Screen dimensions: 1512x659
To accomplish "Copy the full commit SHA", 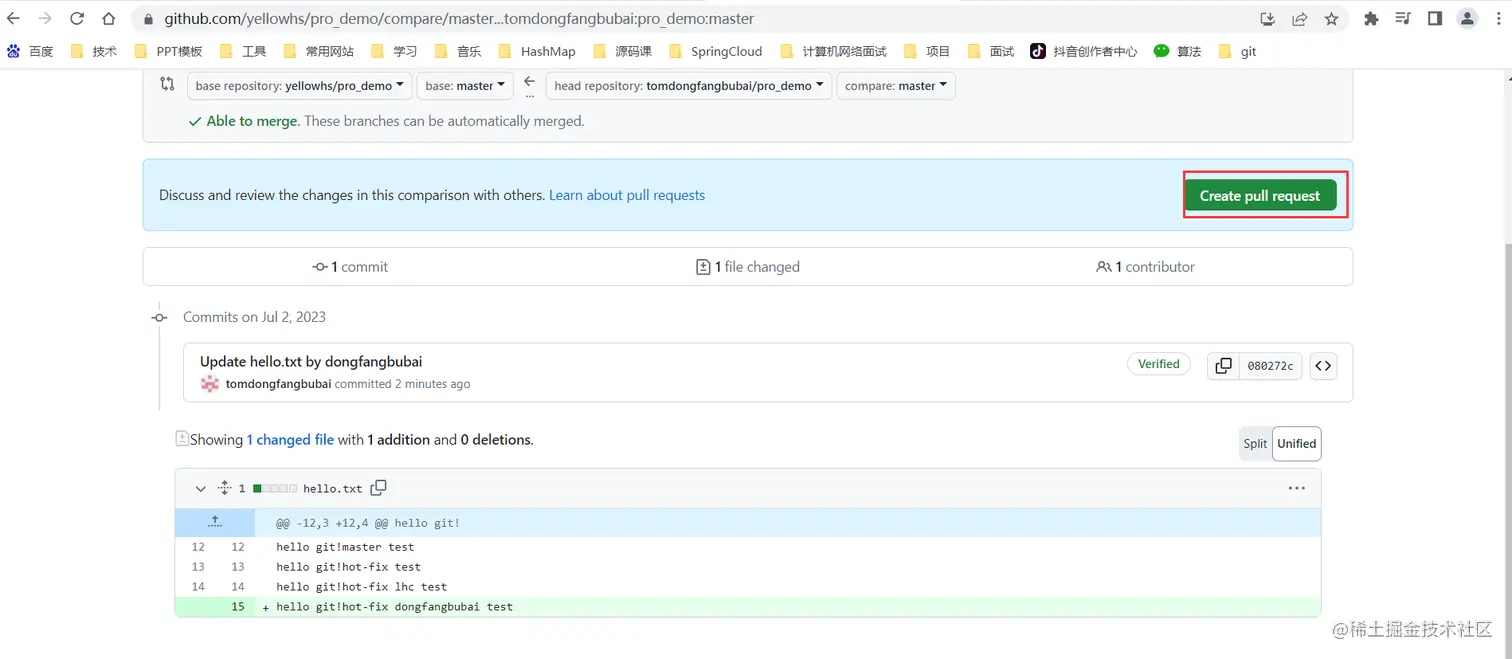I will (x=1223, y=366).
